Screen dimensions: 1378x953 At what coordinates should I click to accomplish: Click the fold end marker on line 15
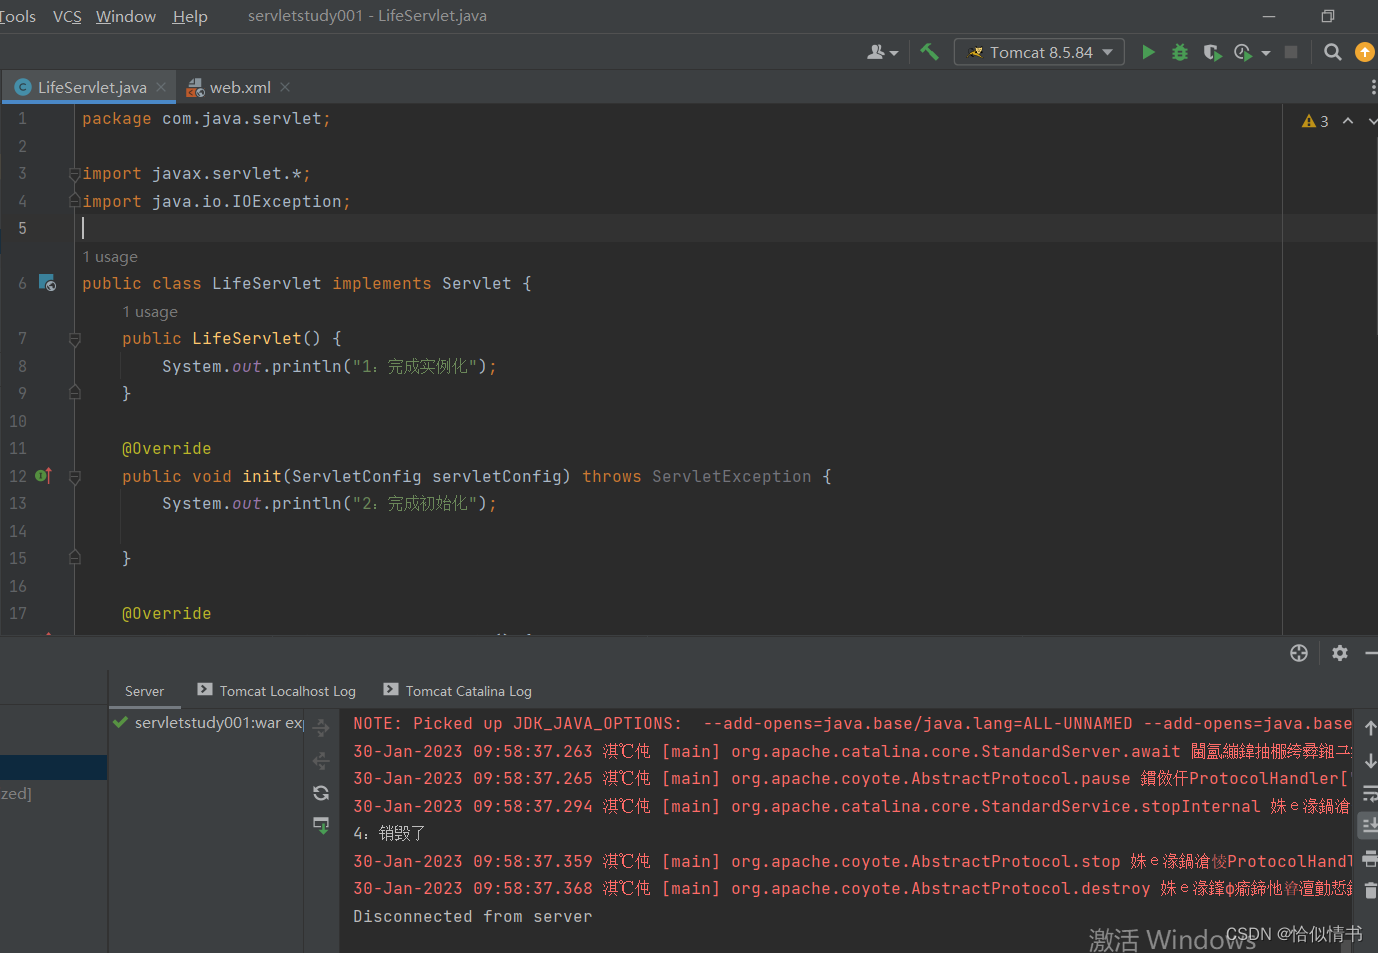[74, 558]
